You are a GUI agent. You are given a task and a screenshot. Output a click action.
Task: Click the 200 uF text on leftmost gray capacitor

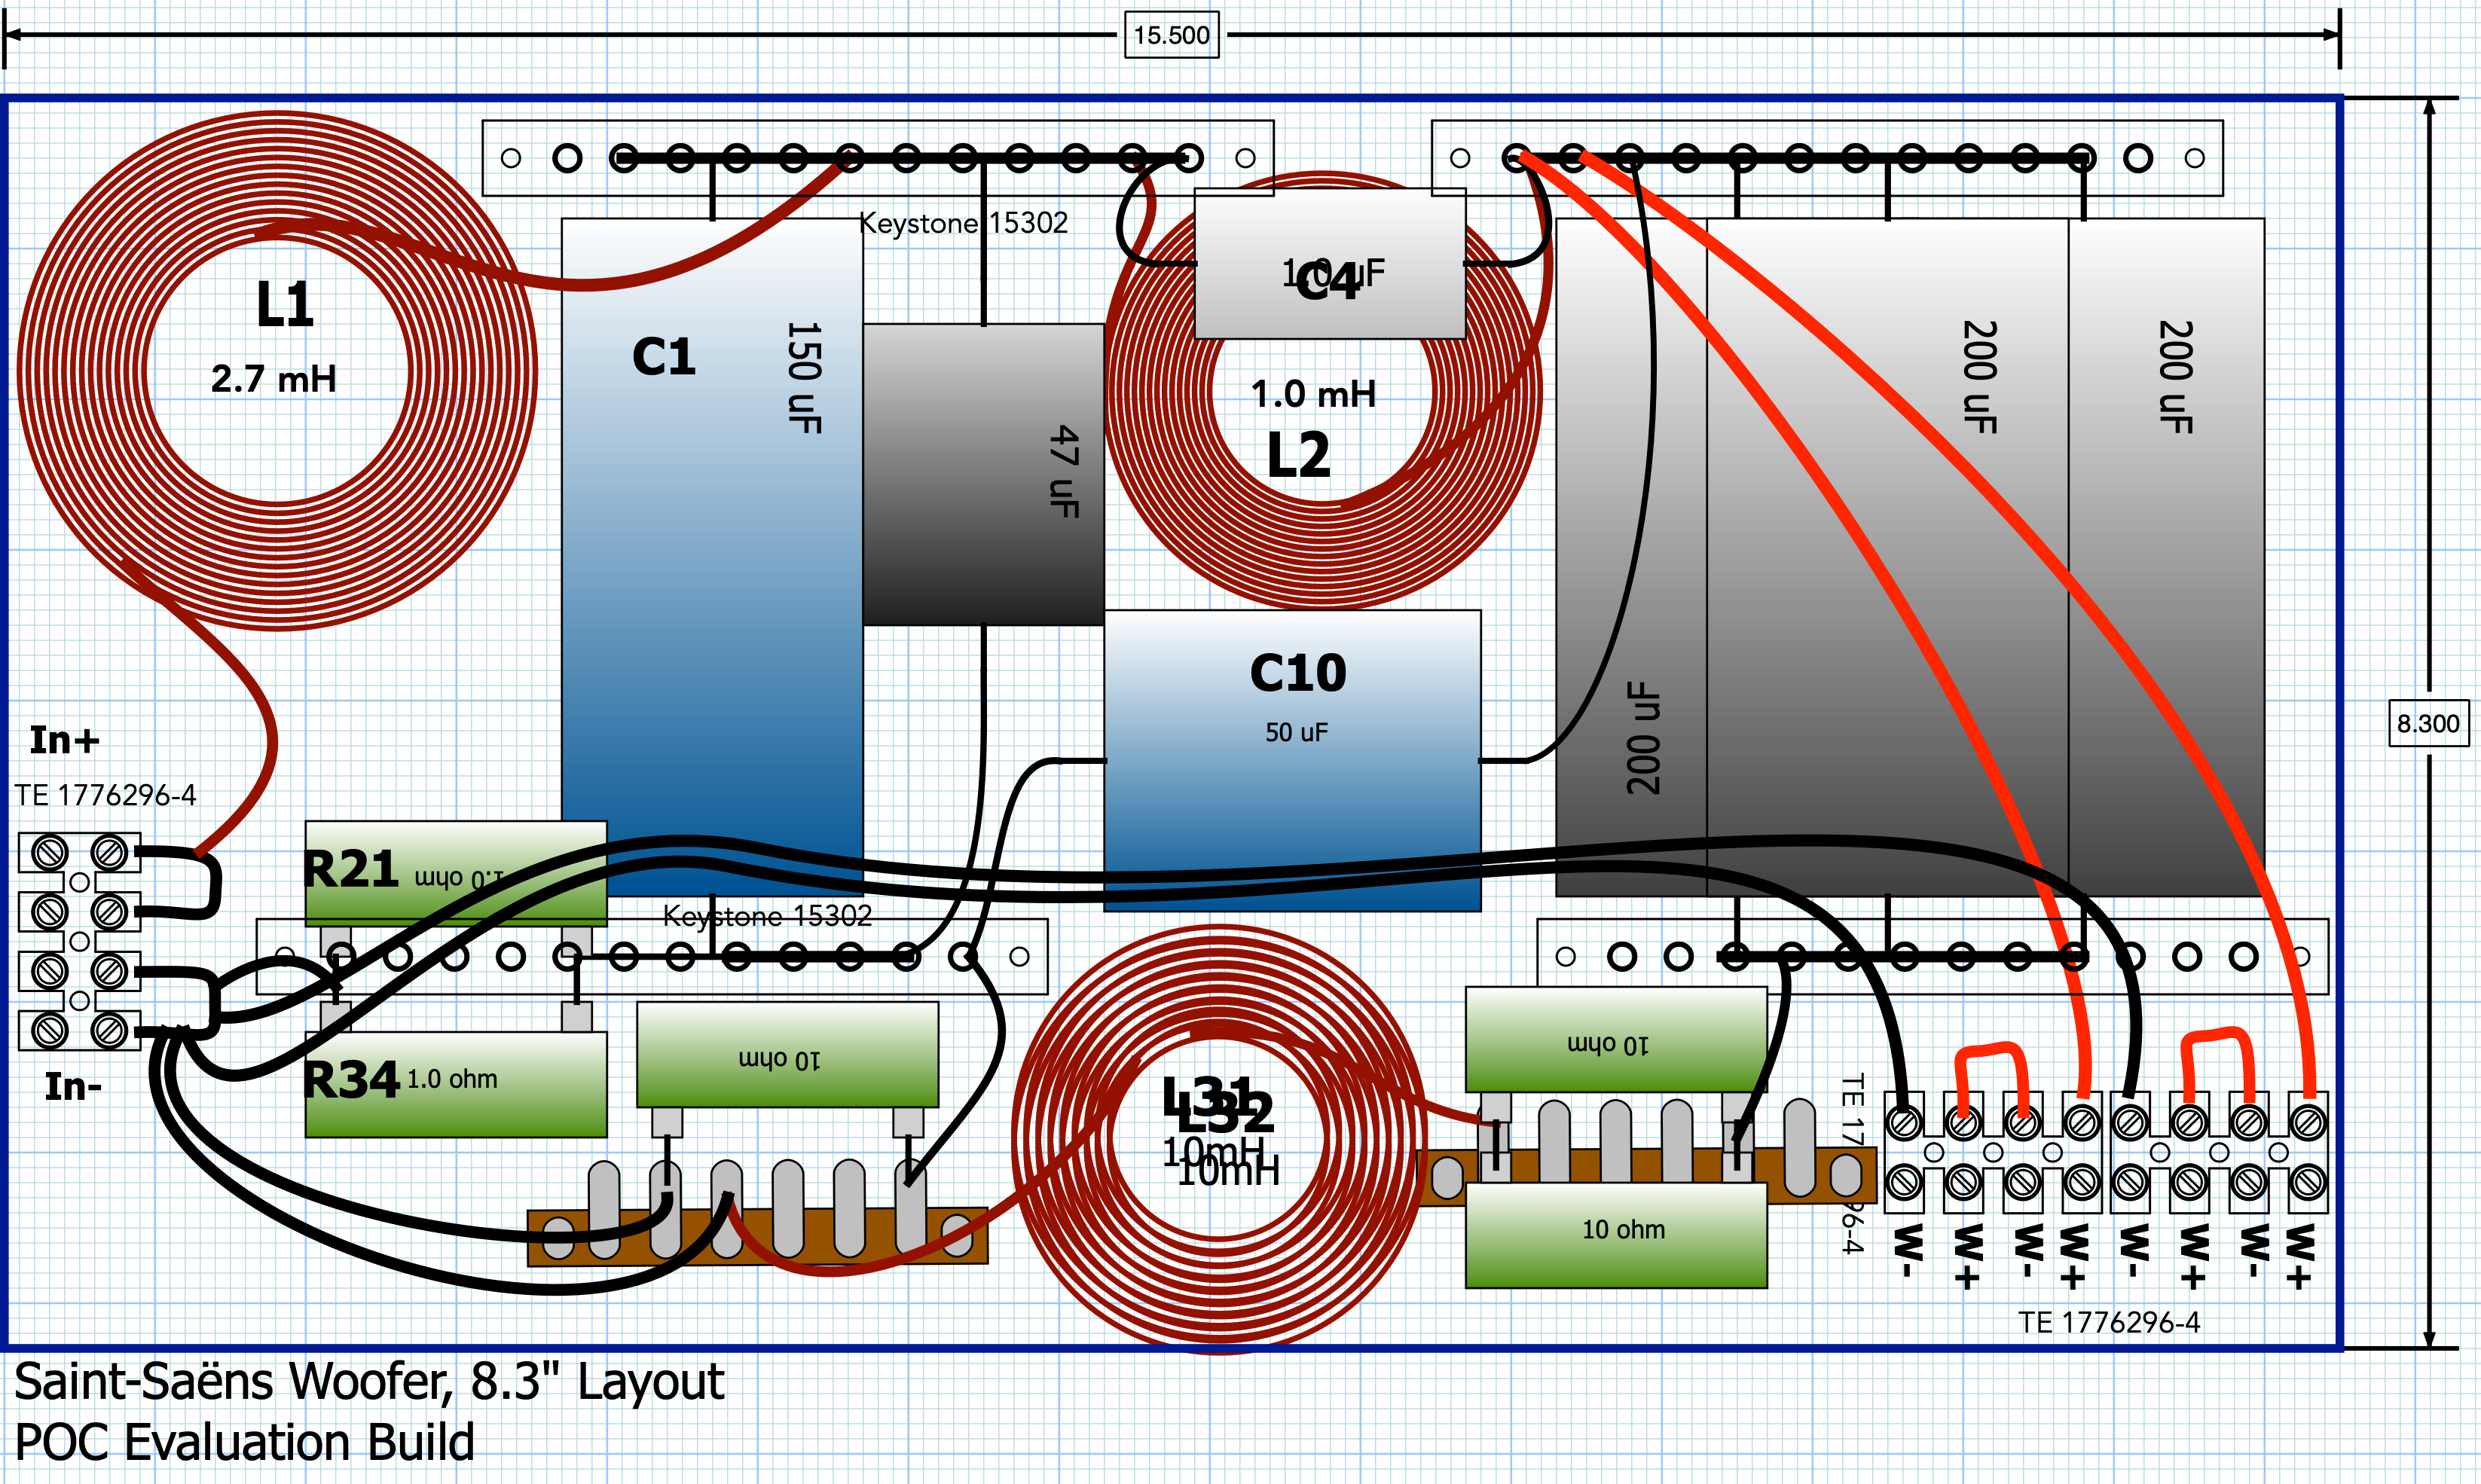(x=1643, y=738)
